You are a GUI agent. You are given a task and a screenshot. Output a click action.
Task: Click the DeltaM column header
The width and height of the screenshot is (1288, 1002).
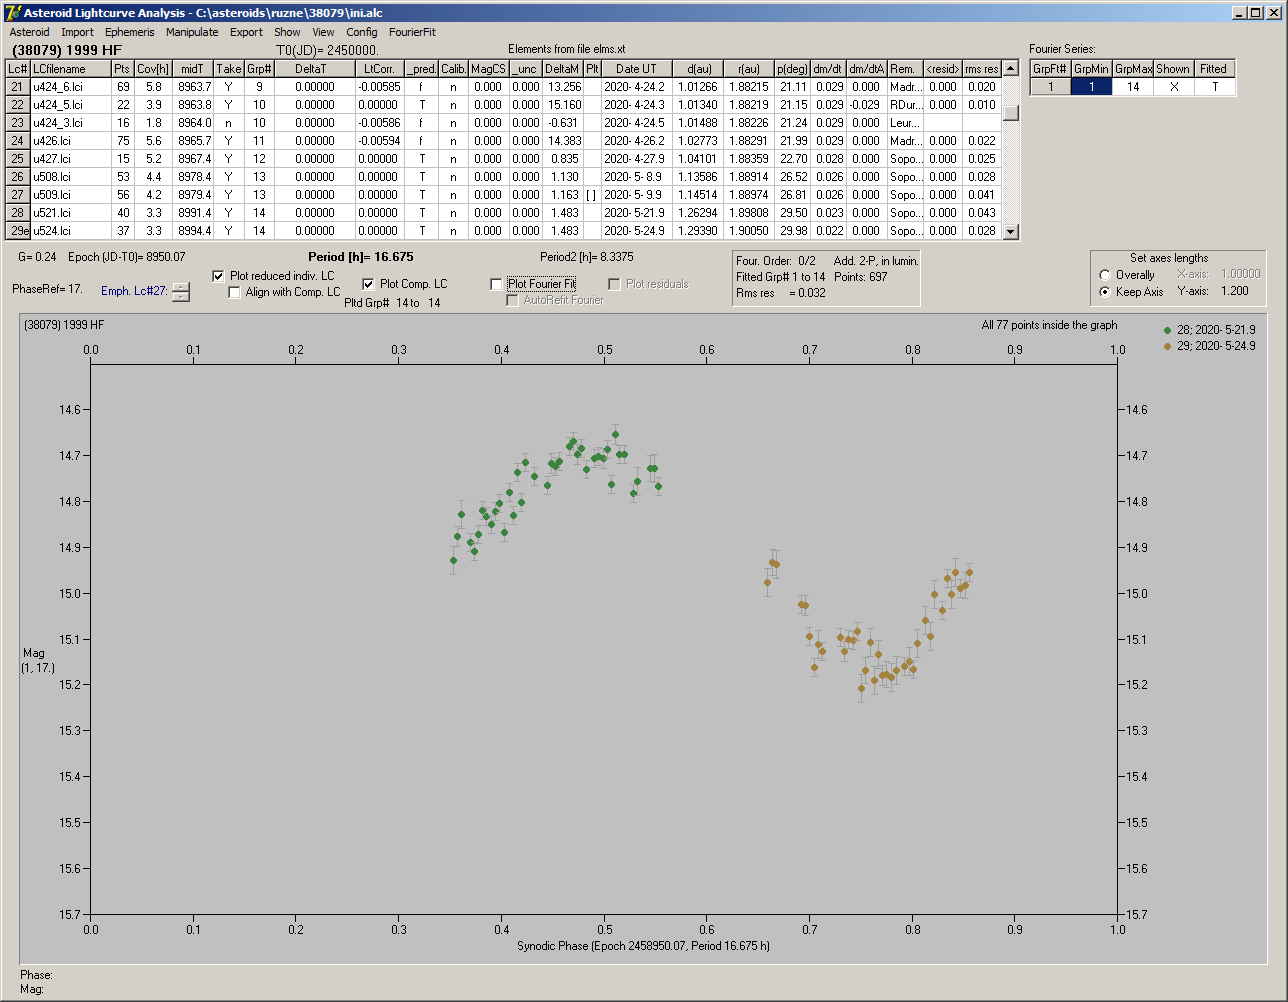pyautogui.click(x=563, y=69)
